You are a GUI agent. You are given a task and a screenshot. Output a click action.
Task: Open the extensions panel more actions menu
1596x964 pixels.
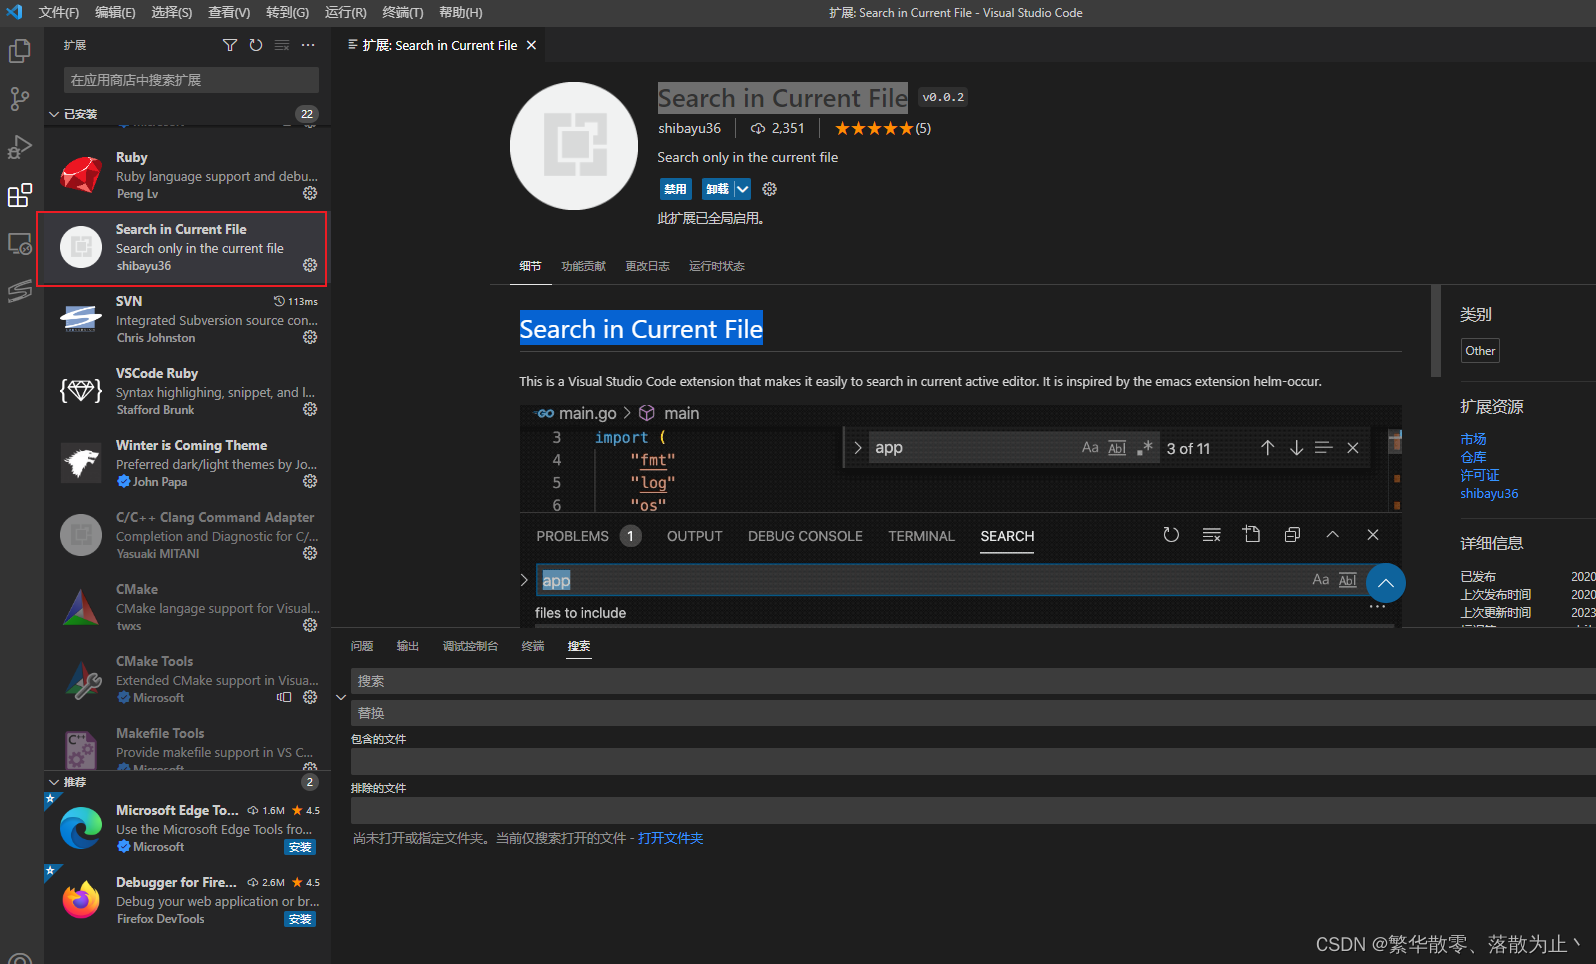[x=308, y=45]
